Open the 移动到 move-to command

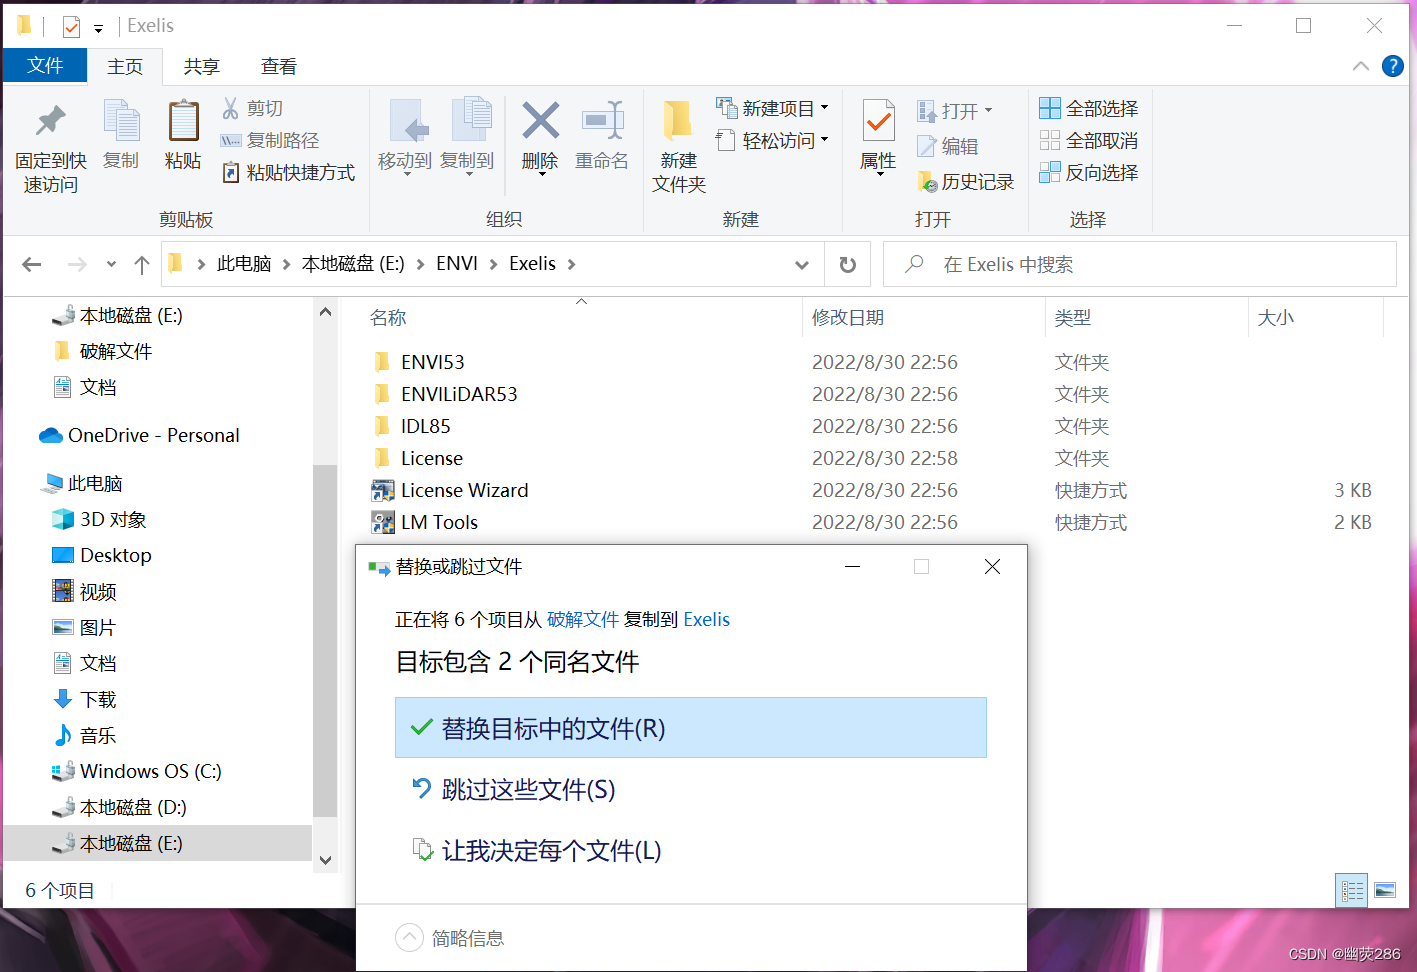(x=405, y=137)
